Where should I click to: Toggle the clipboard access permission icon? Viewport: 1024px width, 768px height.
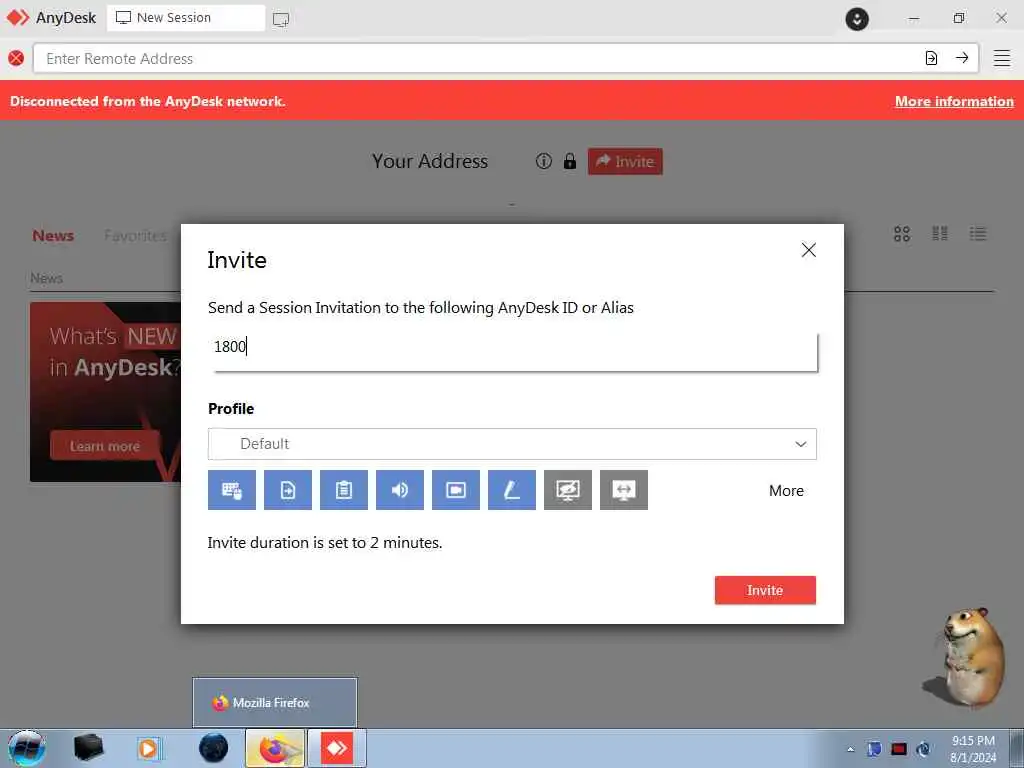(344, 490)
